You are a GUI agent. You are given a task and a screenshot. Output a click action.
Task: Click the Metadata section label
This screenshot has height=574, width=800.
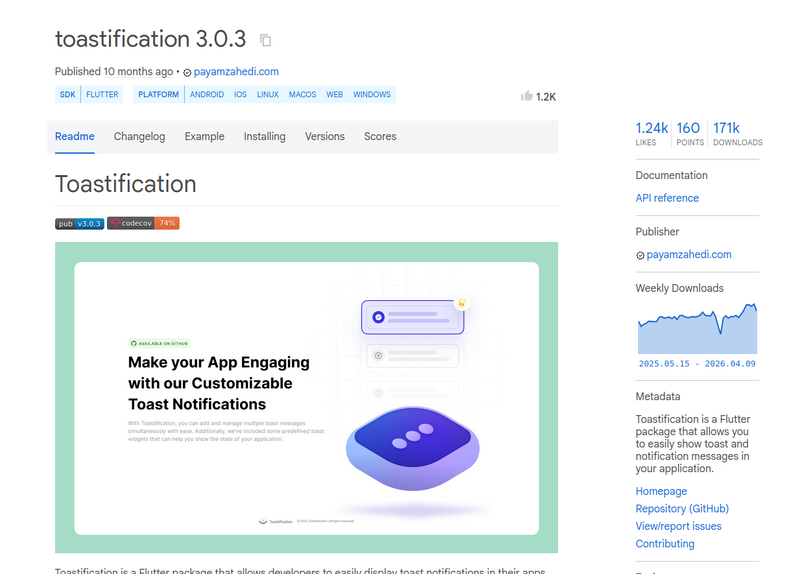tap(658, 396)
